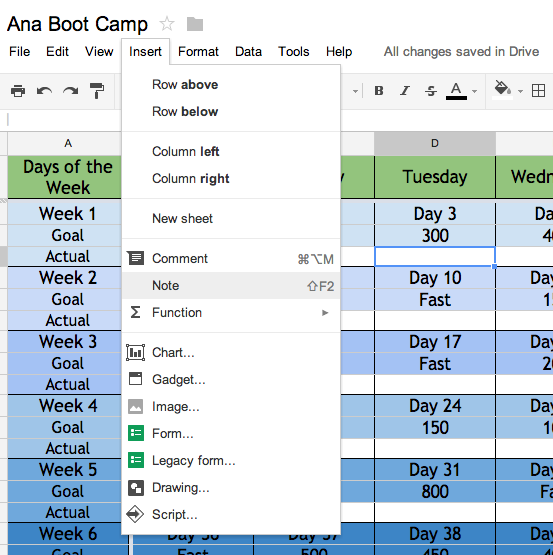553x555 pixels.
Task: Open the View menu
Action: point(99,52)
